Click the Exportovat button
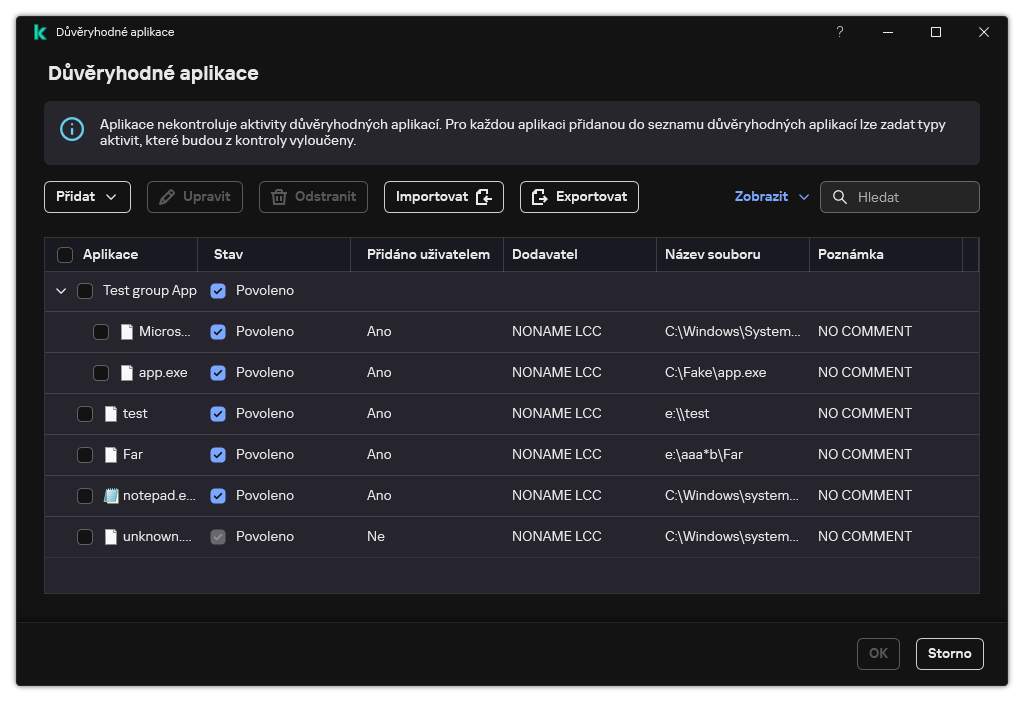Image resolution: width=1024 pixels, height=702 pixels. click(x=579, y=197)
